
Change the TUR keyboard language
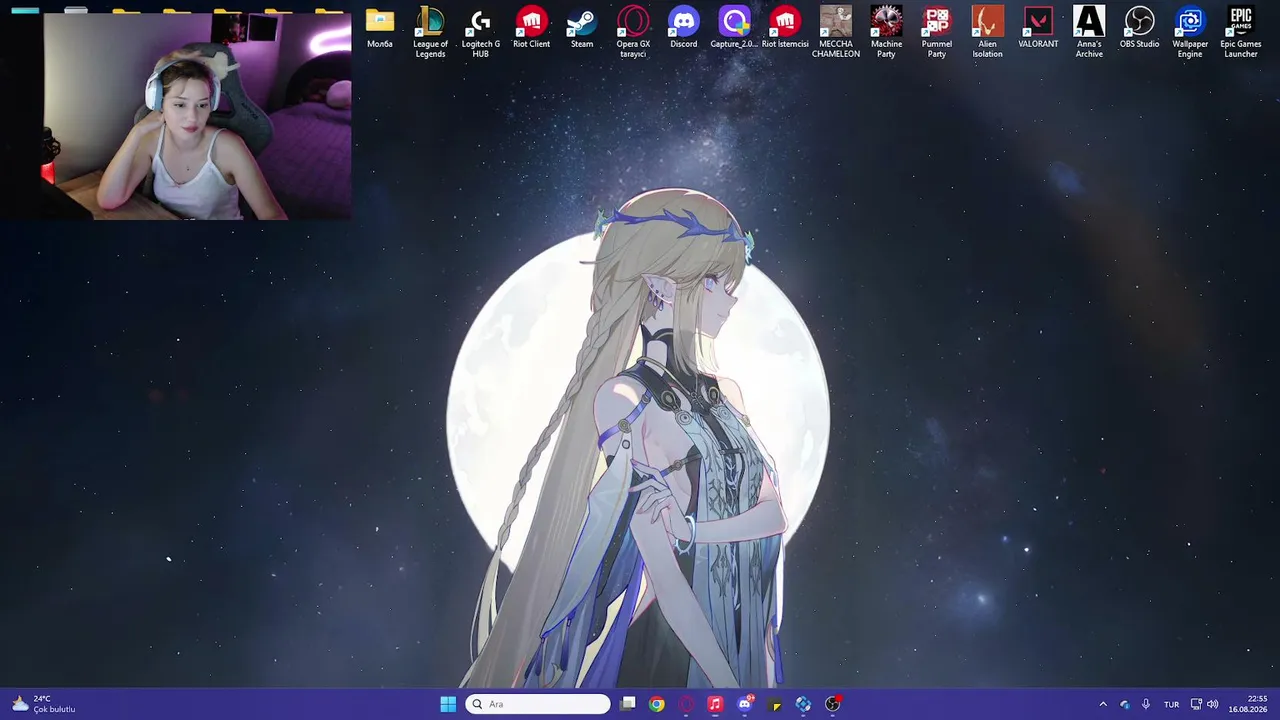[x=1171, y=704]
